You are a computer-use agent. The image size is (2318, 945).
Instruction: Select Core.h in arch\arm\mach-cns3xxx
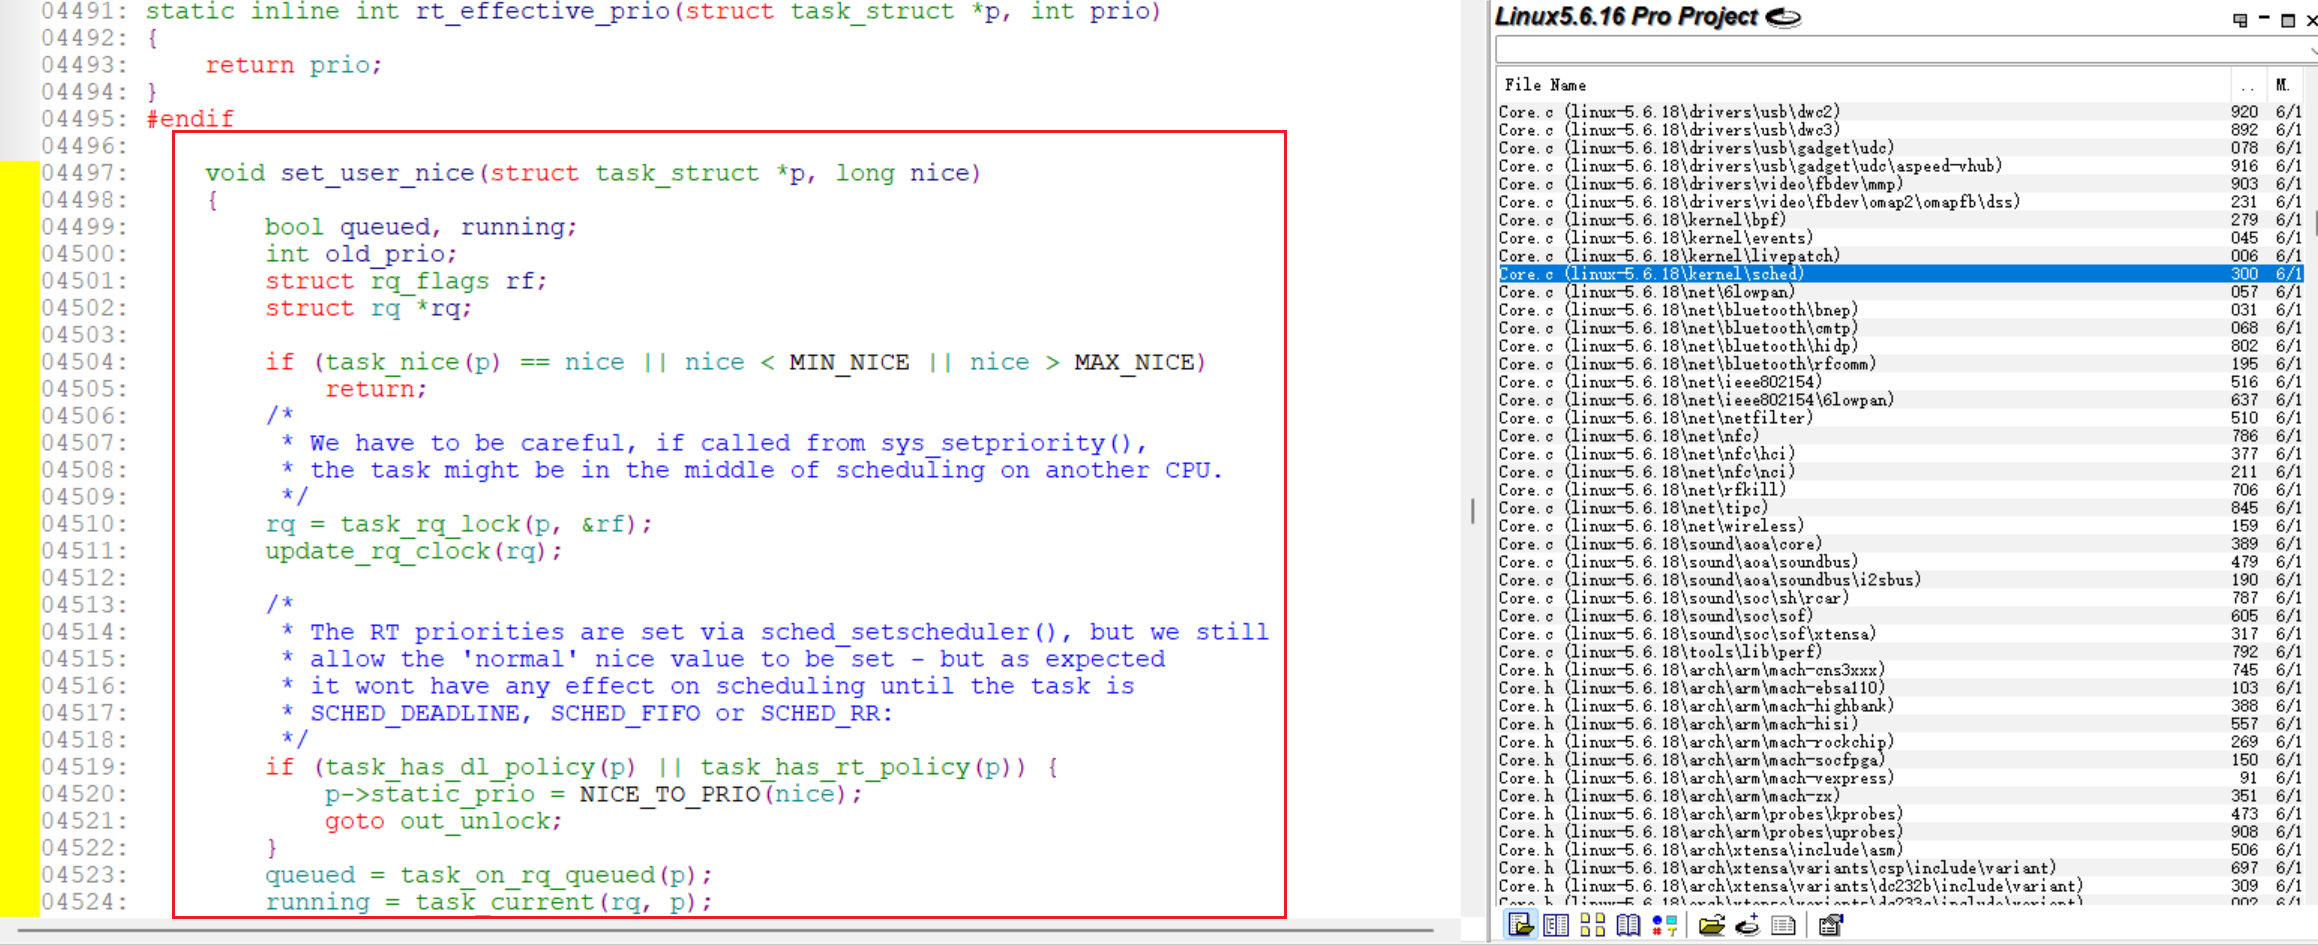1900,670
